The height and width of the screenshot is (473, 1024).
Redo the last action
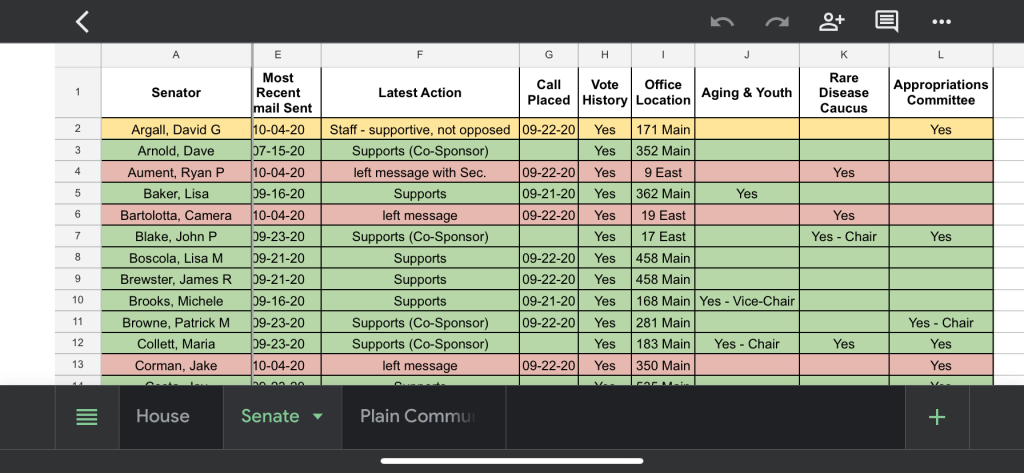(x=776, y=21)
